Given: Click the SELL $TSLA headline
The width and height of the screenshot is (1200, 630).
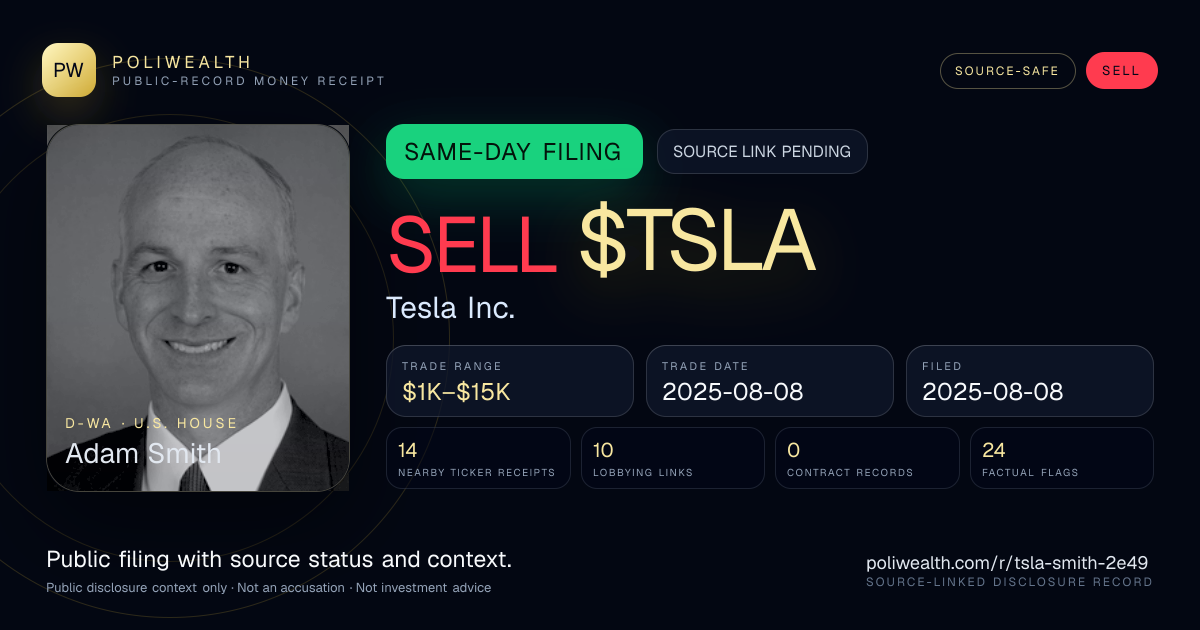Looking at the screenshot, I should click(x=601, y=242).
